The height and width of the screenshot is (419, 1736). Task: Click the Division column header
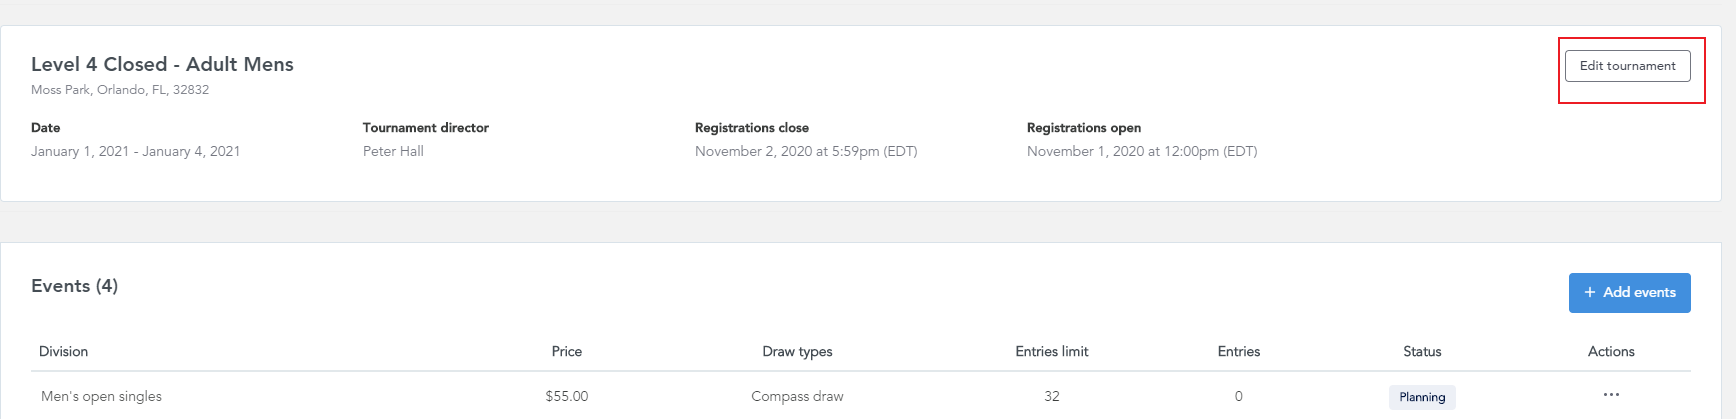coord(63,351)
